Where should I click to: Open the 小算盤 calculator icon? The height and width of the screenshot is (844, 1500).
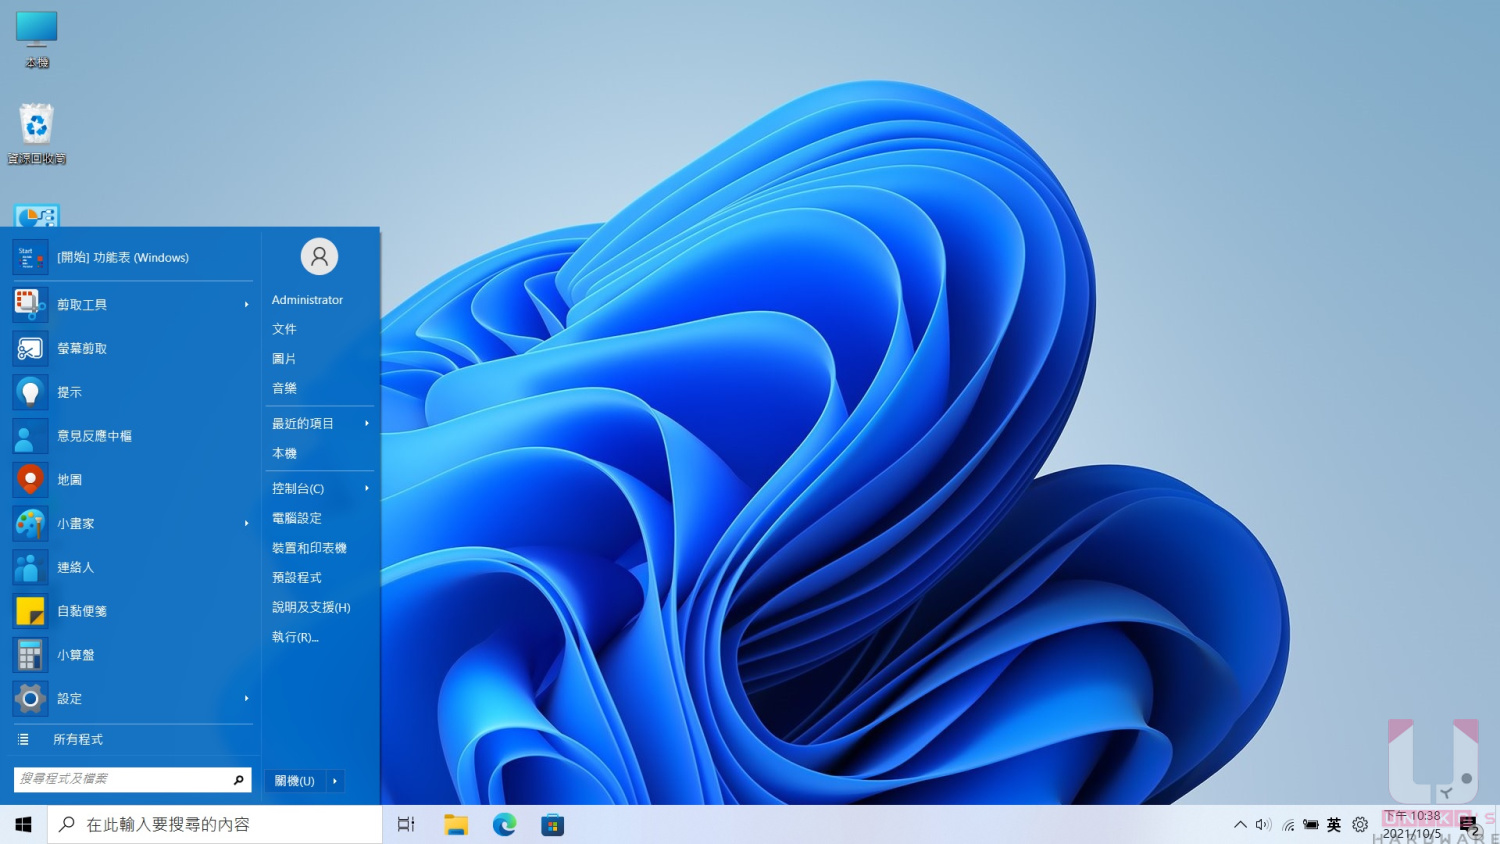coord(30,655)
